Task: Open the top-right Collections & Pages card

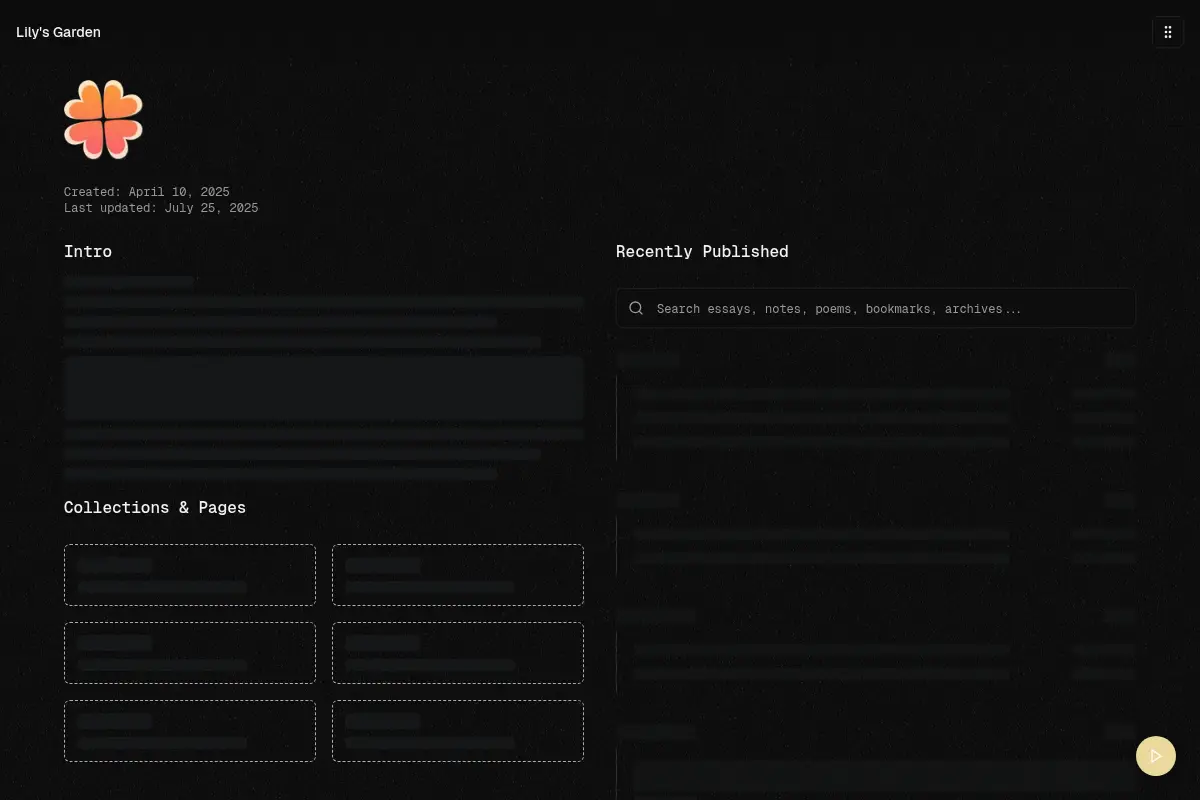Action: pos(458,575)
